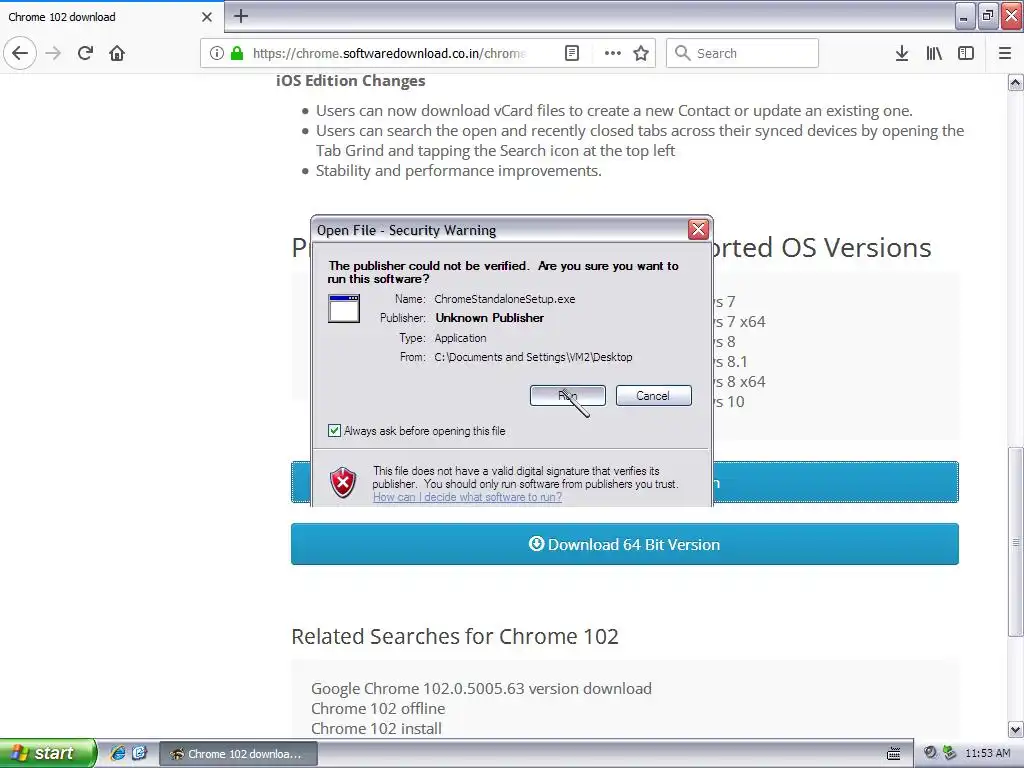
Task: Click 'Google Chrome 102.0.5005.63 version download' text
Action: coord(481,688)
